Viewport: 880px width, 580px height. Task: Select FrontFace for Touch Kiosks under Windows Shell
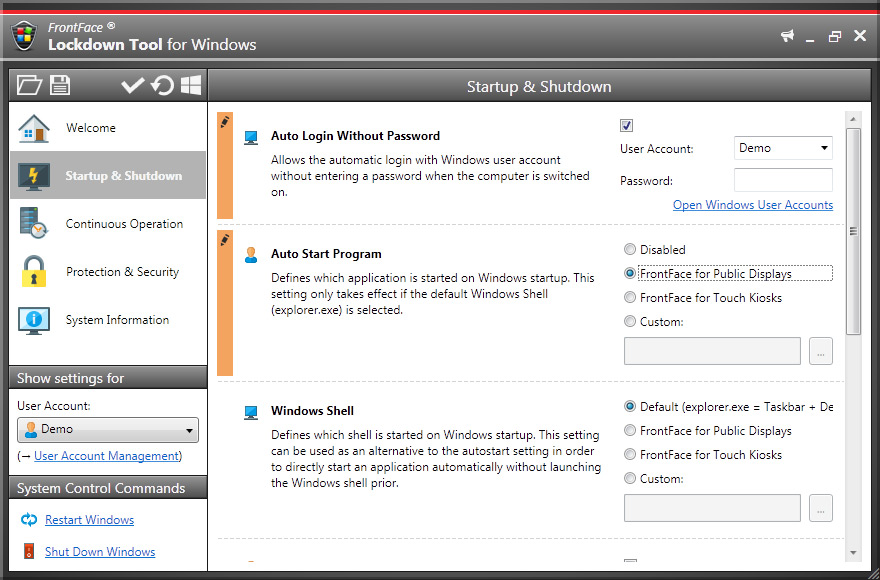coord(630,455)
